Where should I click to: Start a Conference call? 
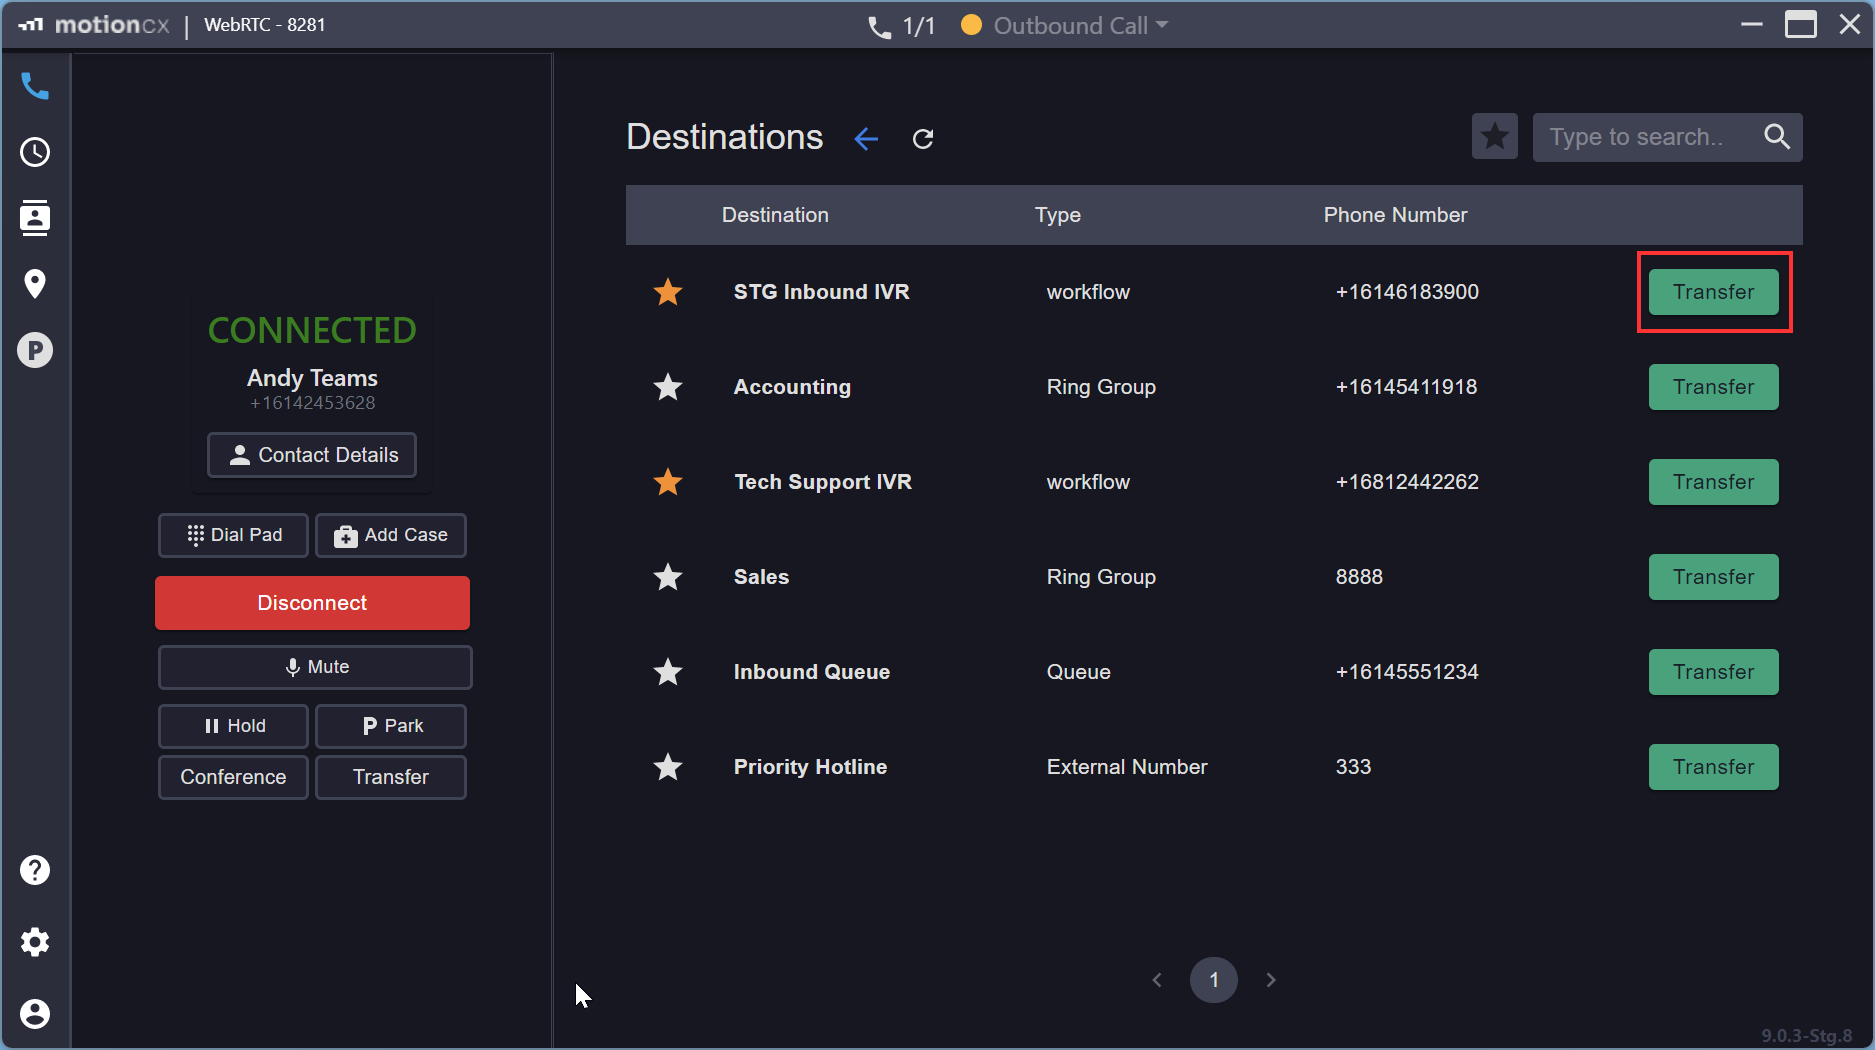(x=233, y=777)
